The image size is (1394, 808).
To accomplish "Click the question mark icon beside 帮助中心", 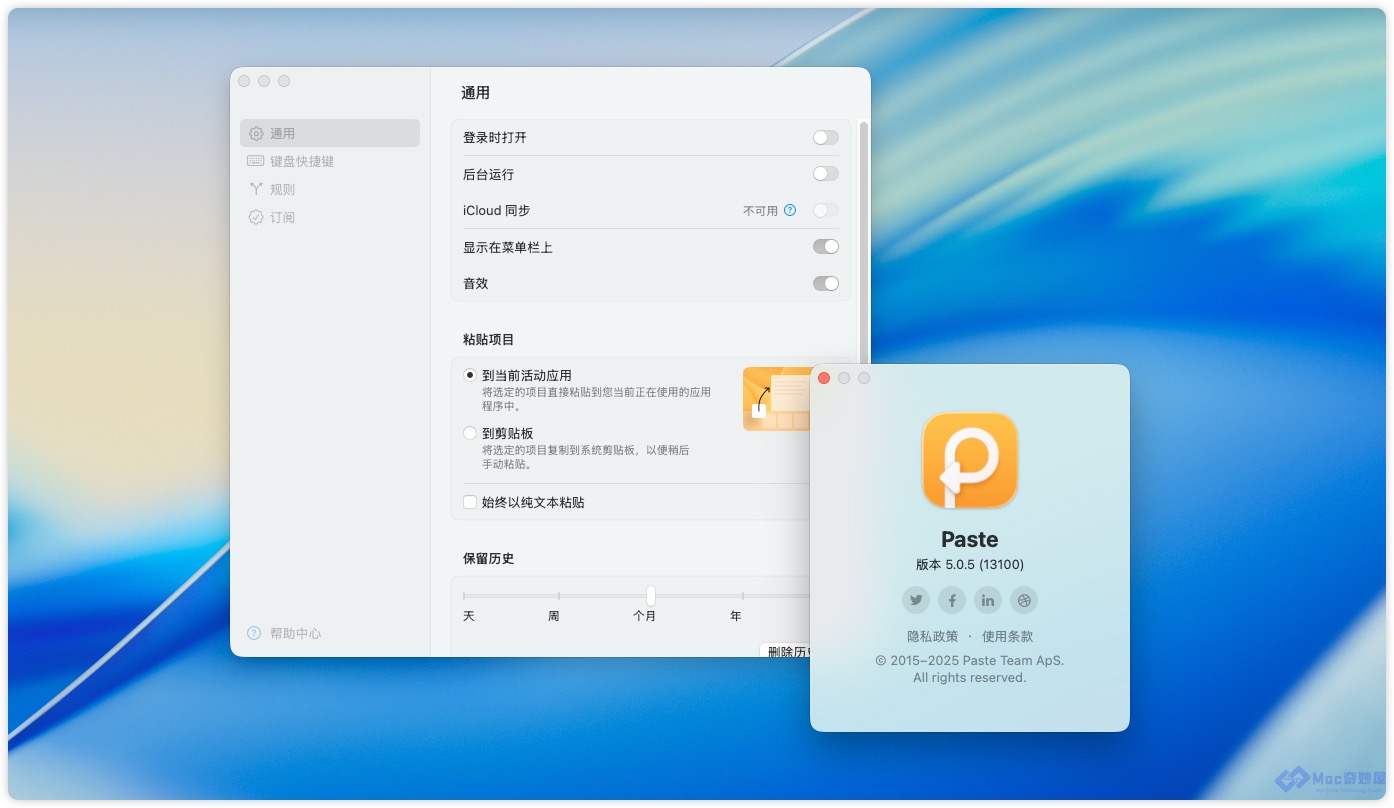I will click(254, 633).
